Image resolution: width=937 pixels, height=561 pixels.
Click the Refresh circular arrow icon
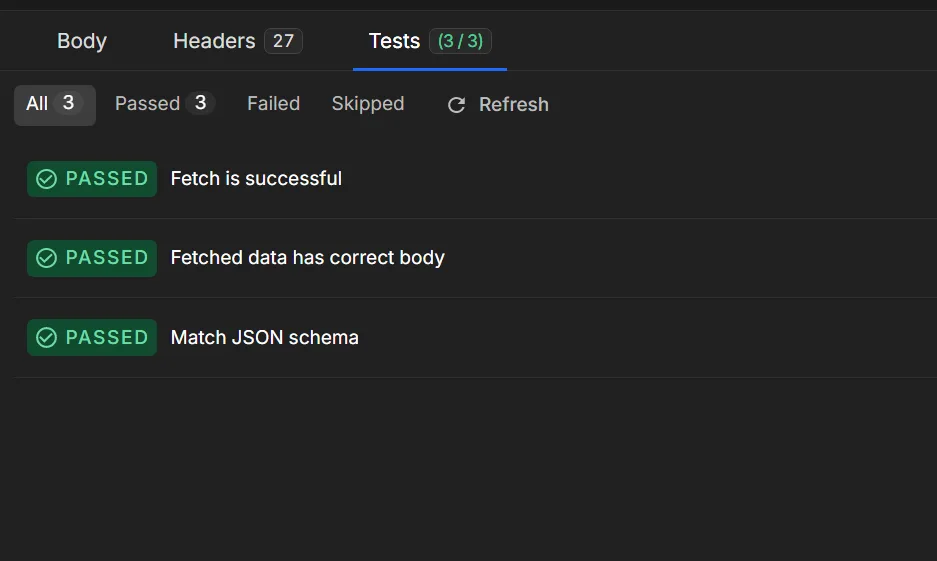457,105
